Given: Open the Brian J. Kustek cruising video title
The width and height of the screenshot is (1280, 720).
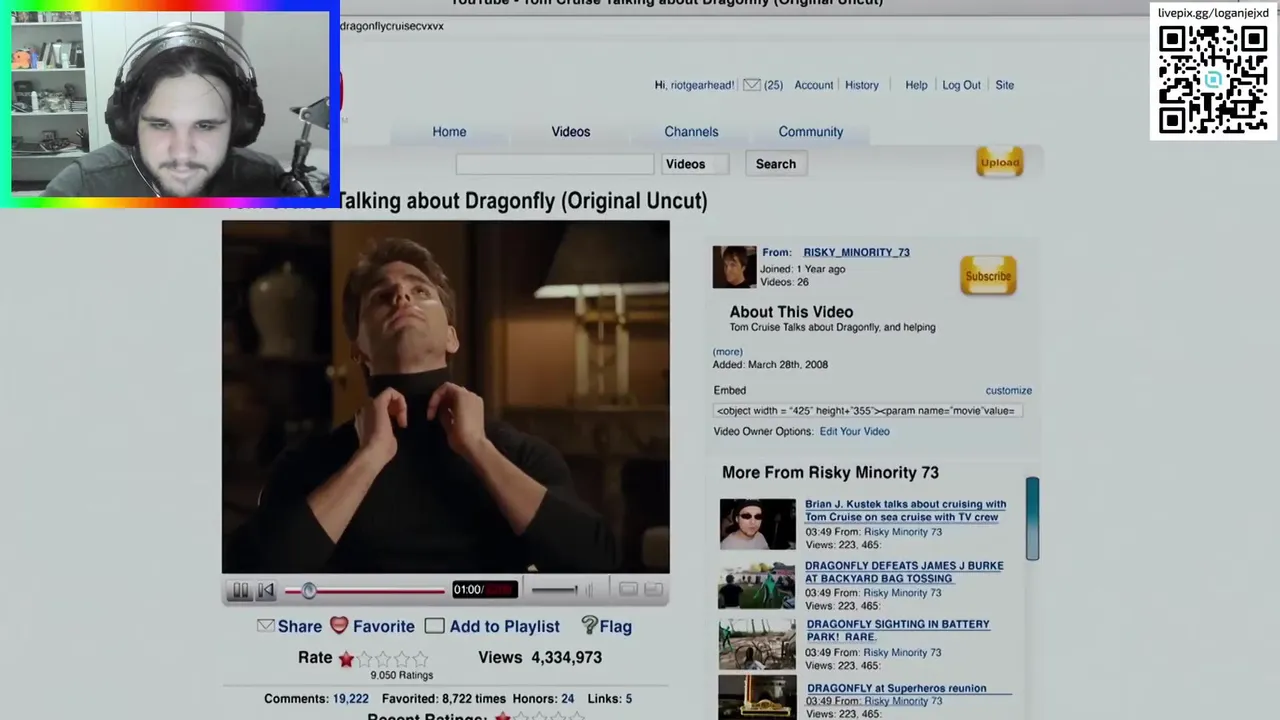Looking at the screenshot, I should [x=906, y=511].
